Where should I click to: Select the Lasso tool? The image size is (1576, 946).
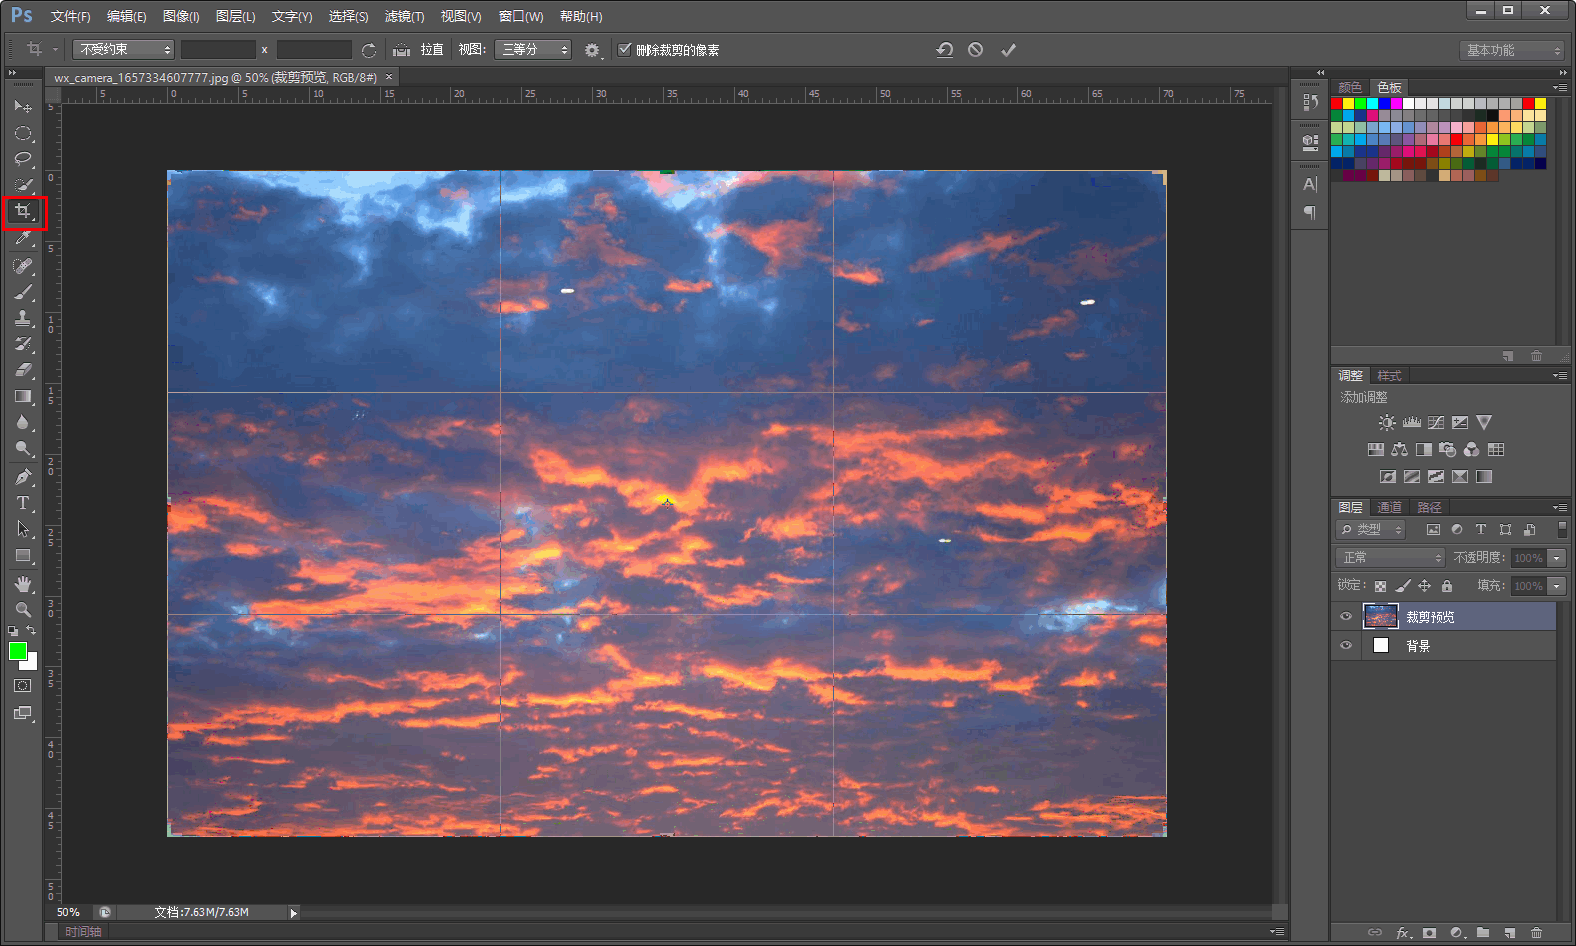click(x=23, y=159)
